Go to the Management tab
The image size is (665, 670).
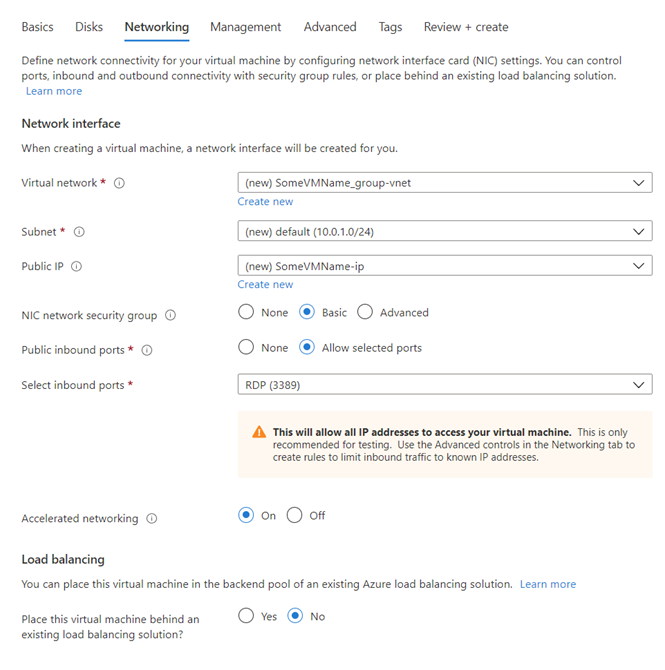pyautogui.click(x=246, y=27)
